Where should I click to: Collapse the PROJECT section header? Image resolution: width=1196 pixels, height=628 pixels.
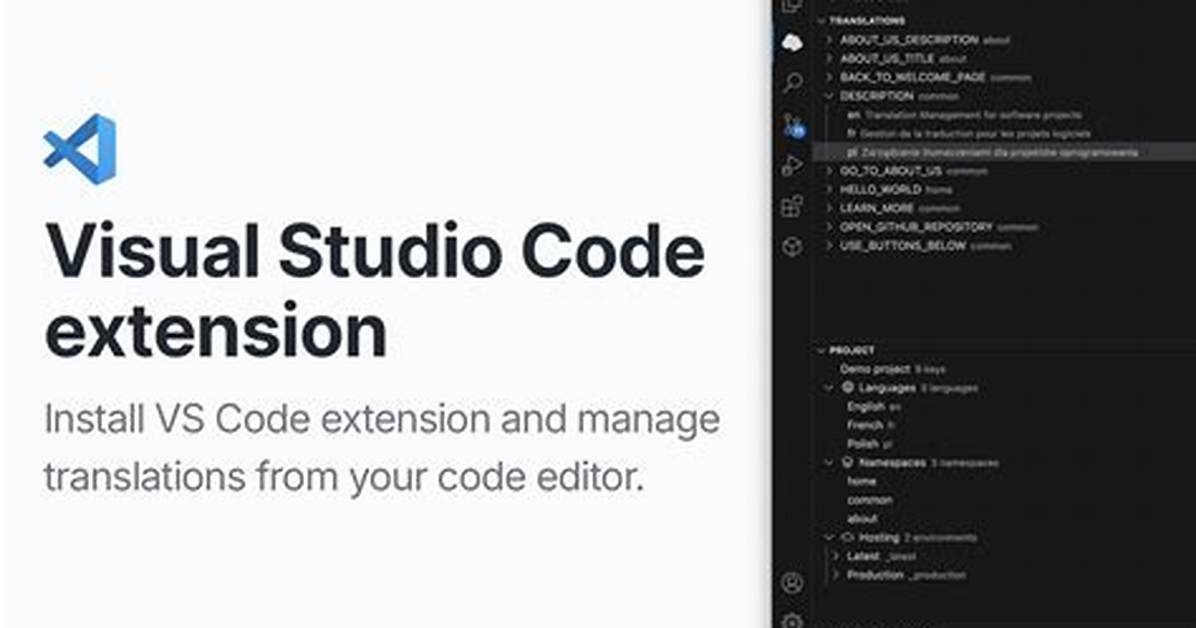click(845, 350)
